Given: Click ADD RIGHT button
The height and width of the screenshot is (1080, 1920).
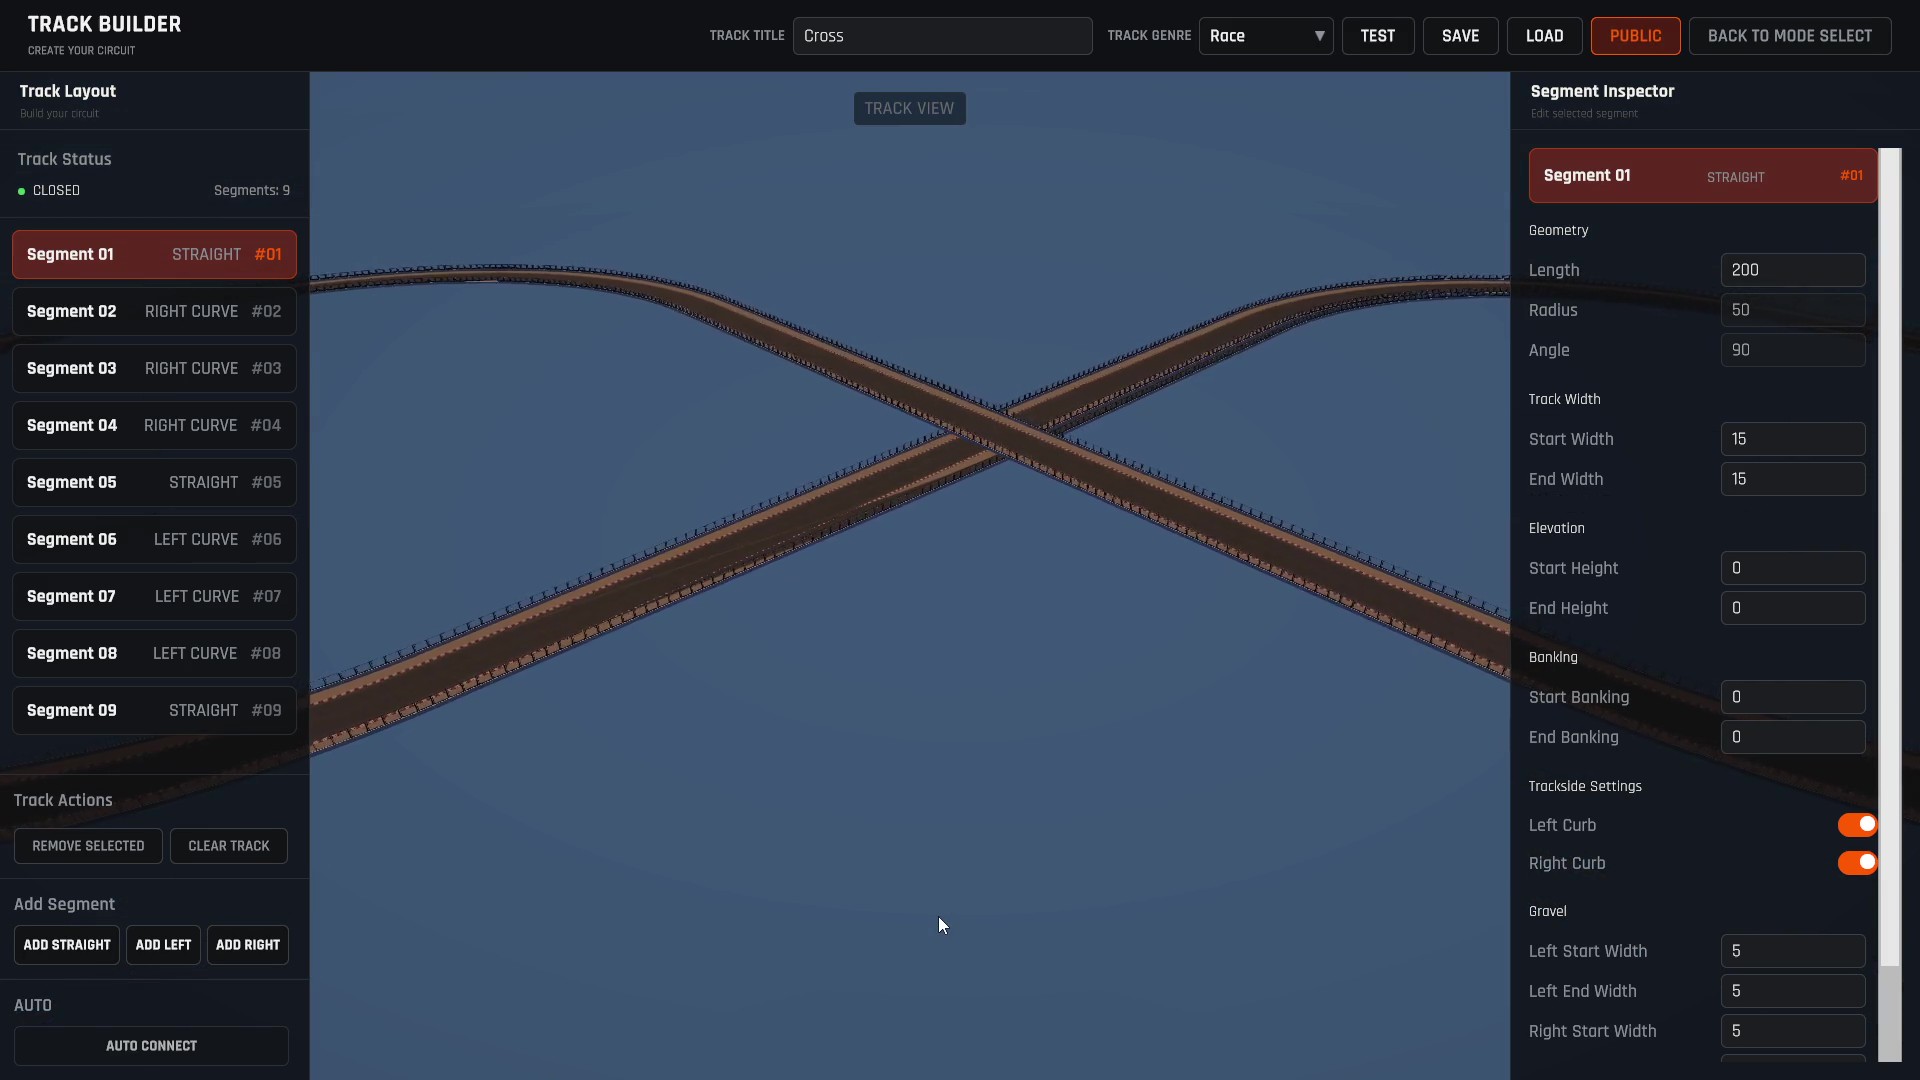Looking at the screenshot, I should pyautogui.click(x=248, y=945).
